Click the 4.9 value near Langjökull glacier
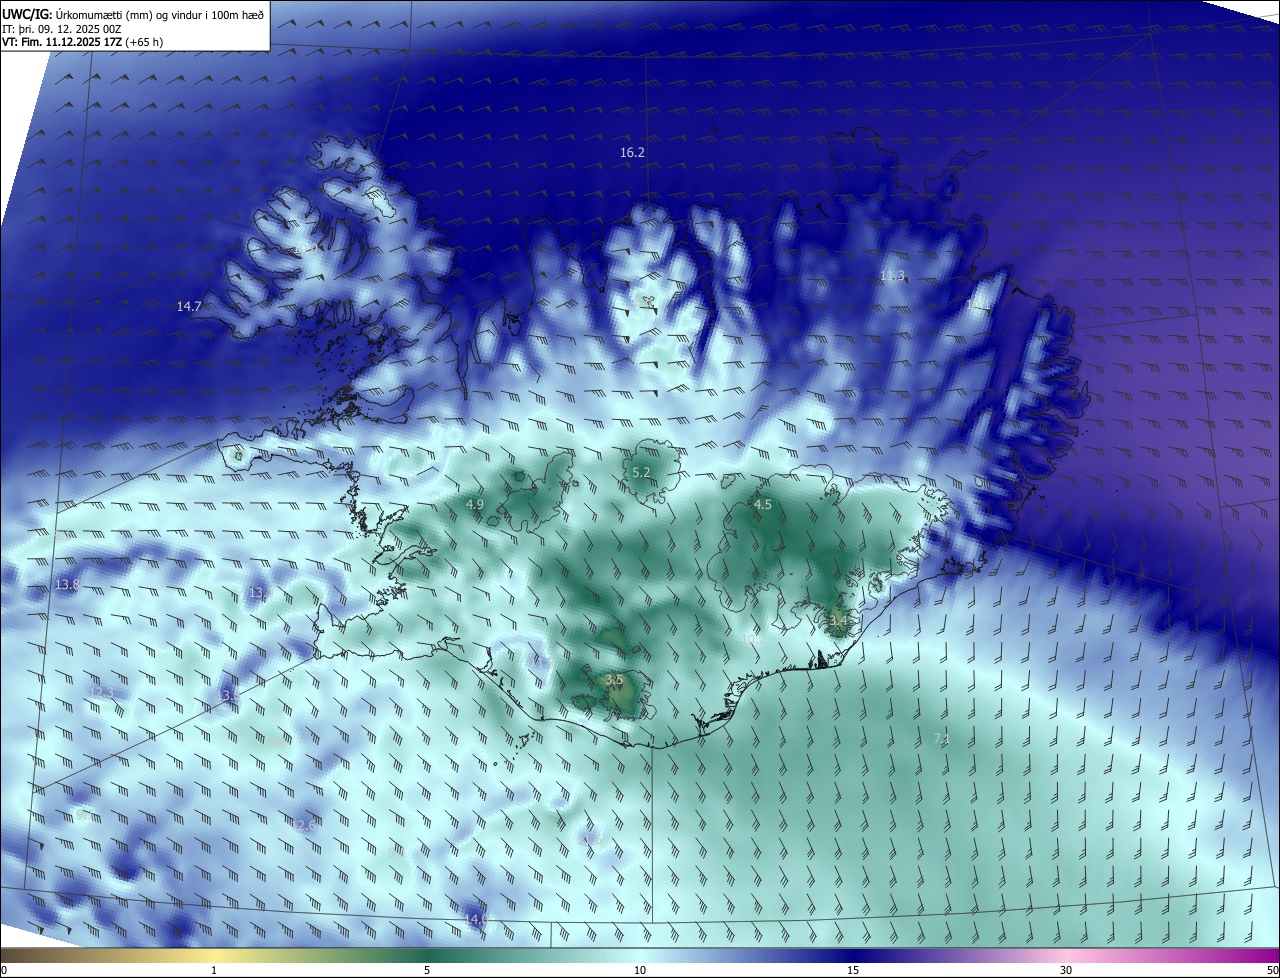The image size is (1280, 978). tap(475, 505)
